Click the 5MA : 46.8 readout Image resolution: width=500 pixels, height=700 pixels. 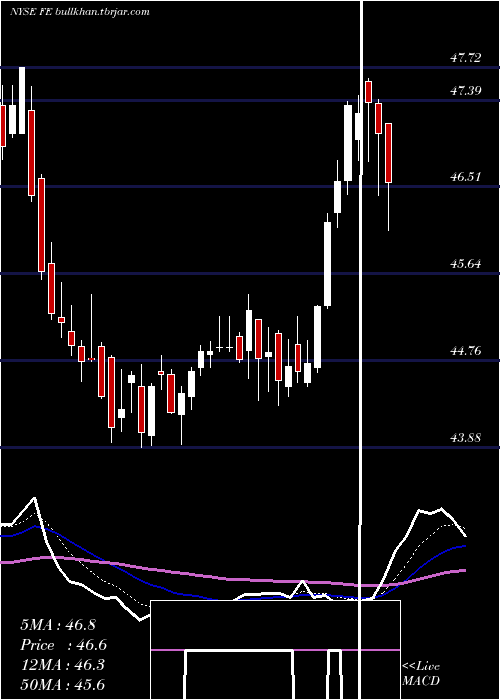(x=58, y=625)
